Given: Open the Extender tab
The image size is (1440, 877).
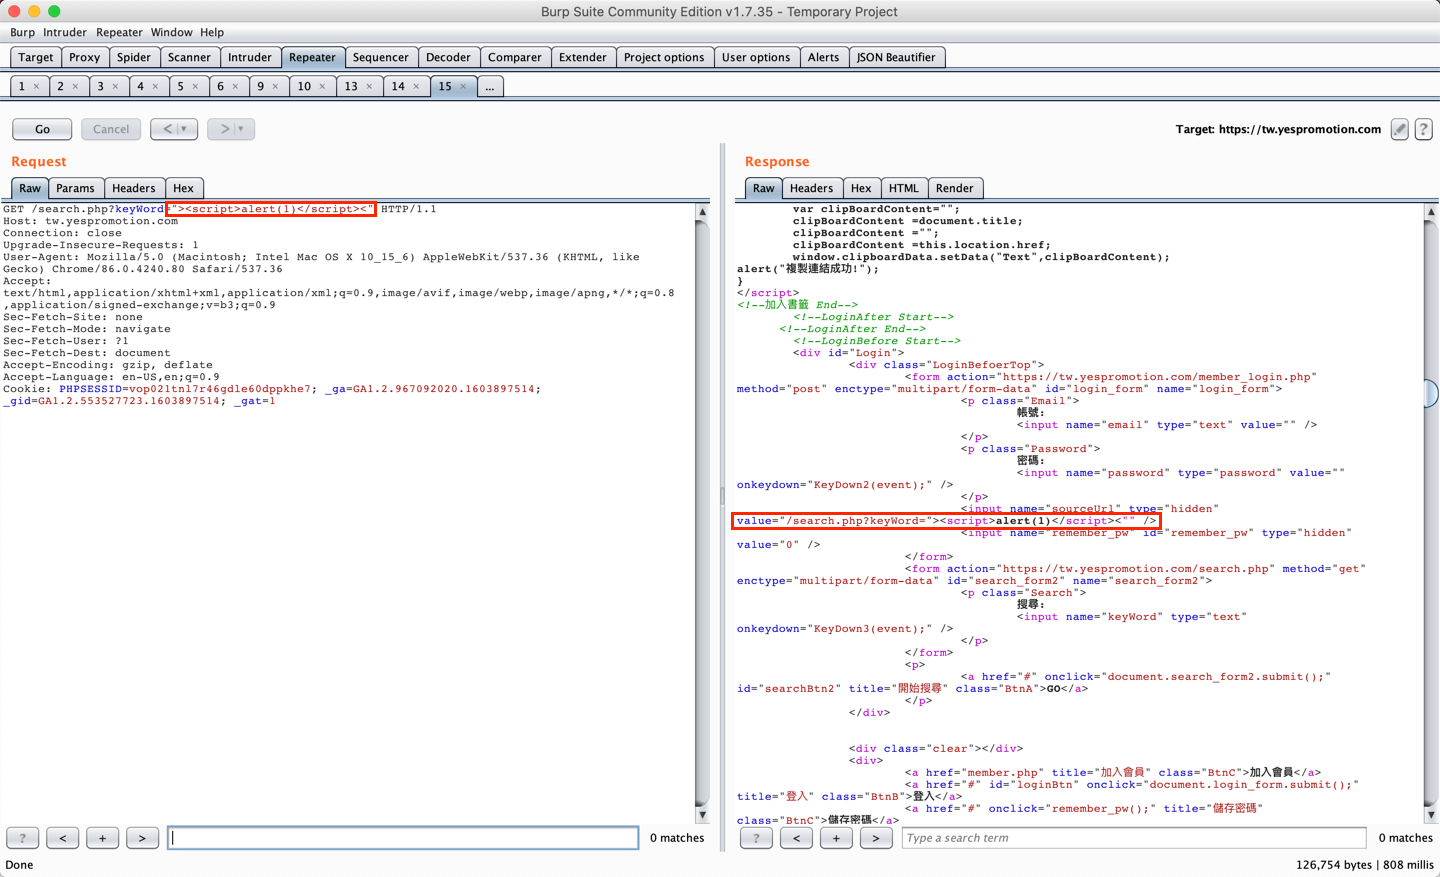Looking at the screenshot, I should point(583,57).
